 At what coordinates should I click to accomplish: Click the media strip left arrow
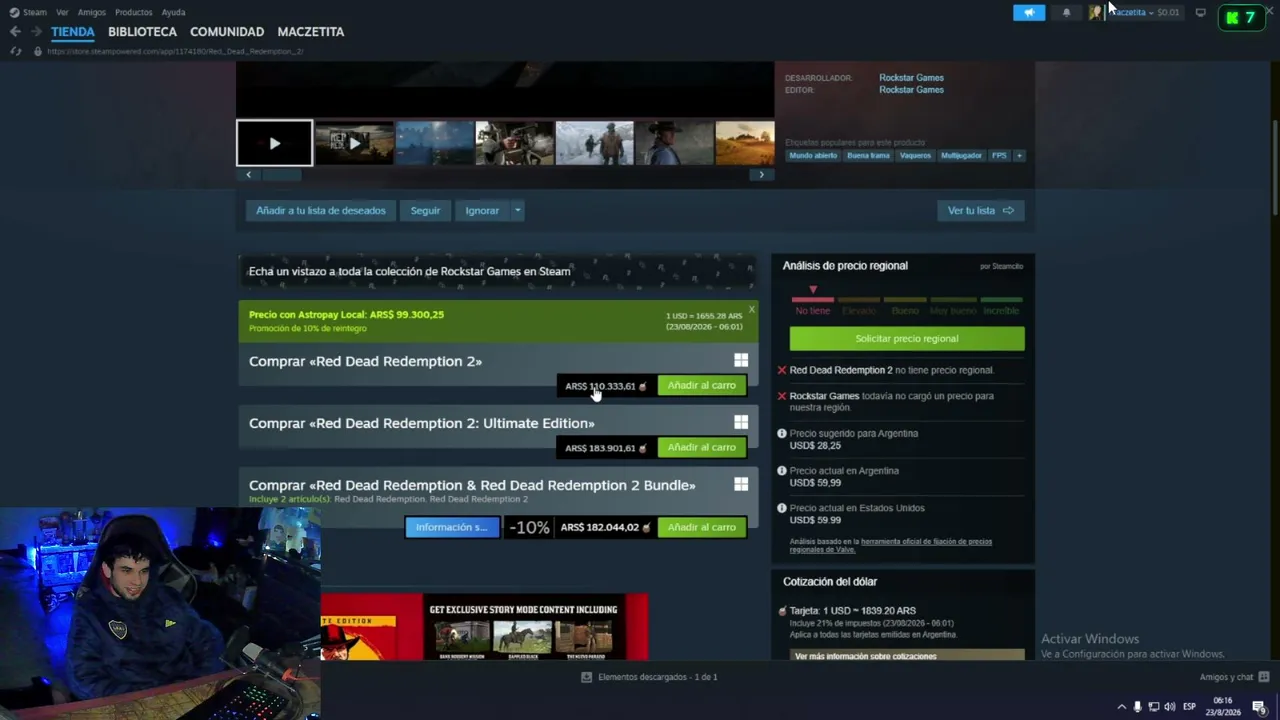tap(248, 175)
